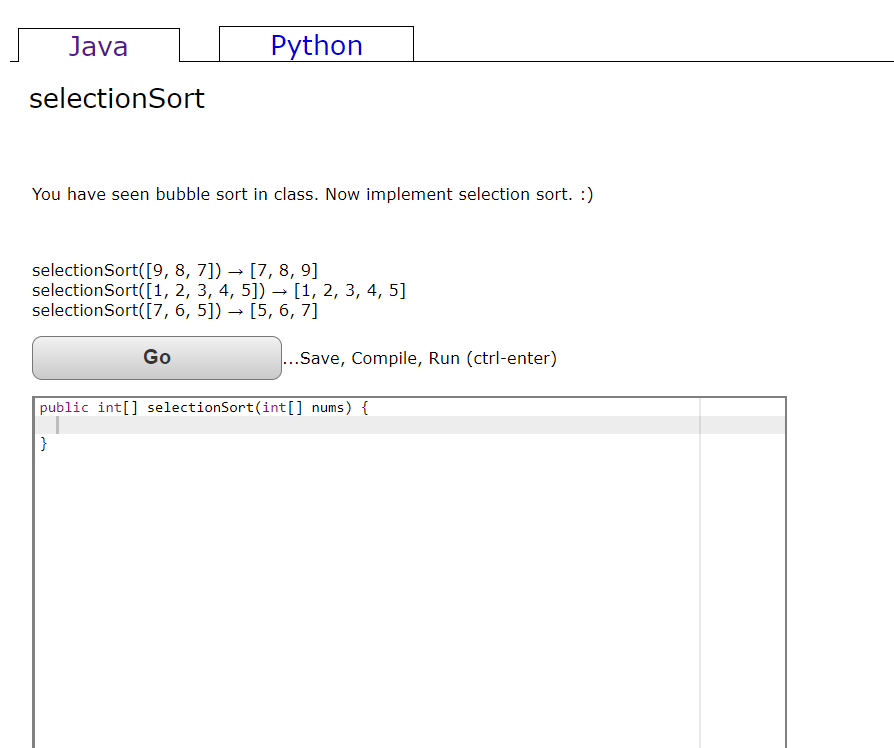Click the first selectionSort example line
Image resolution: width=894 pixels, height=748 pixels.
pos(174,270)
